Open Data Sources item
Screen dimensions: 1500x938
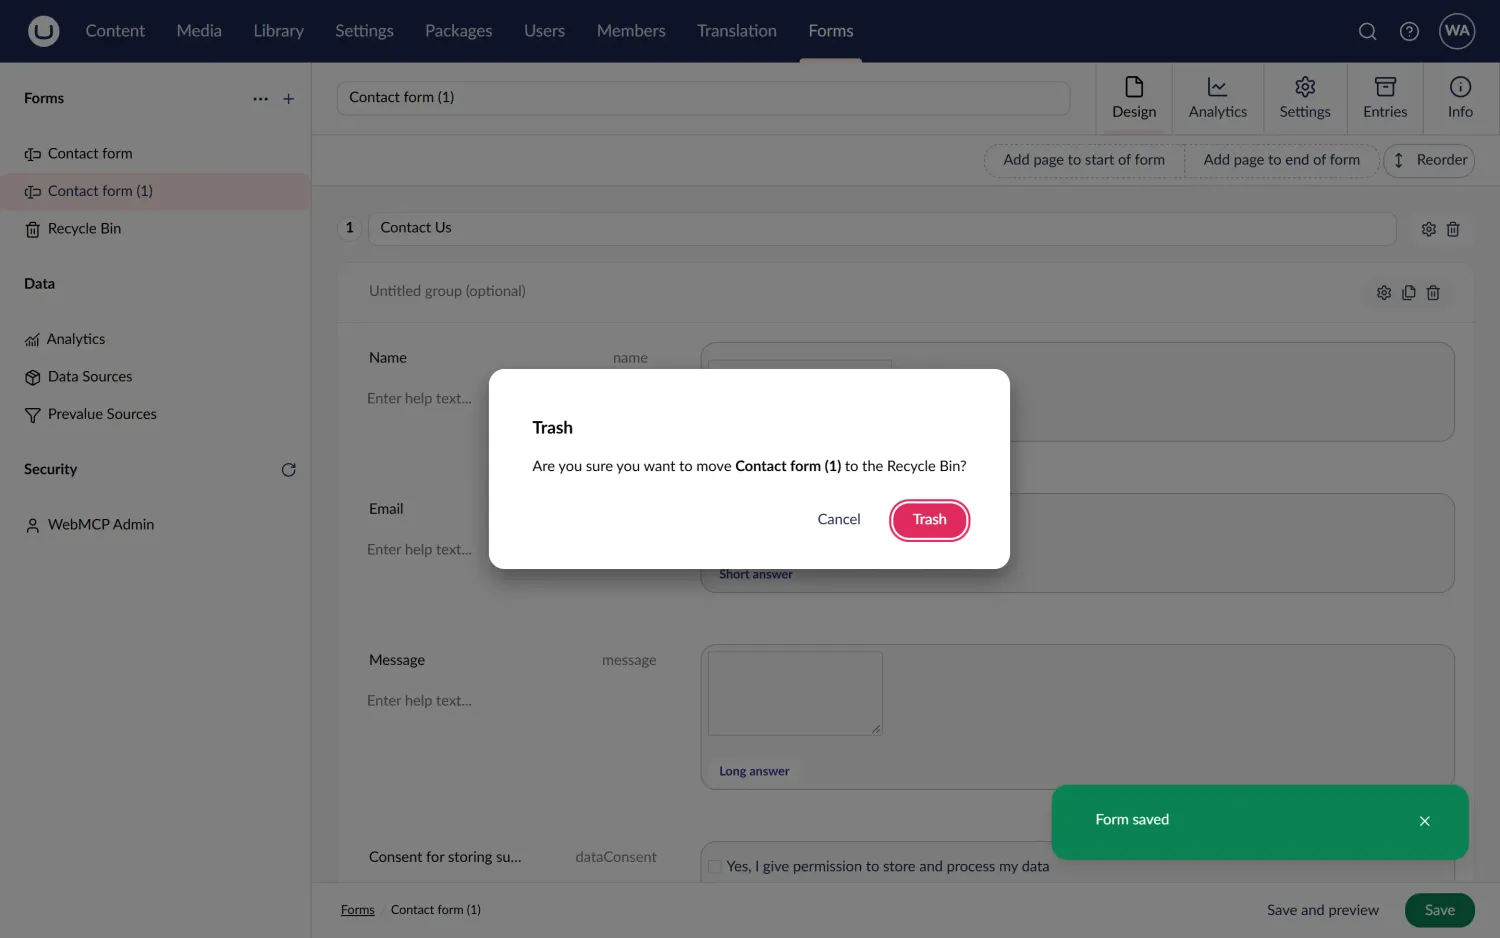pyautogui.click(x=155, y=377)
